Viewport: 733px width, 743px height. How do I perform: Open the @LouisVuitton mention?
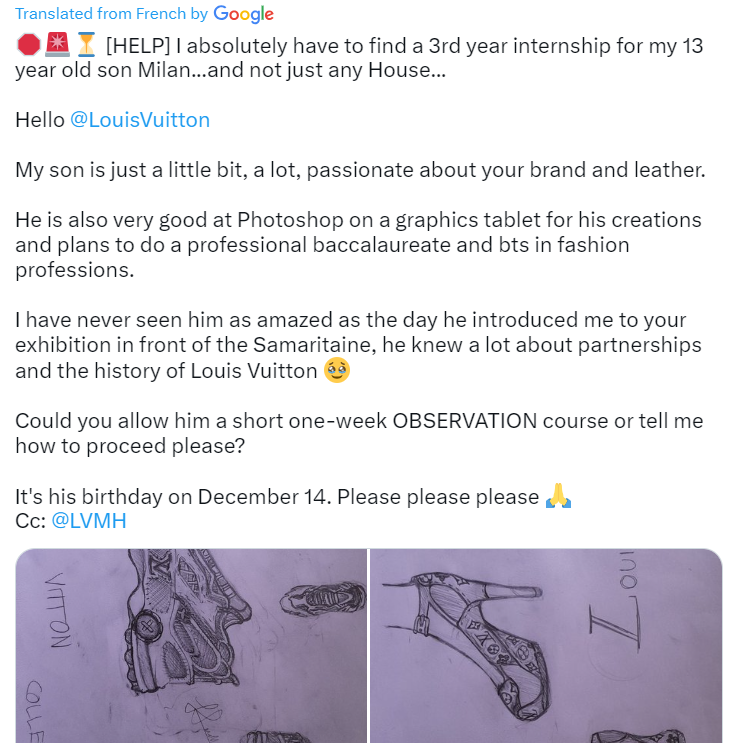pyautogui.click(x=140, y=120)
